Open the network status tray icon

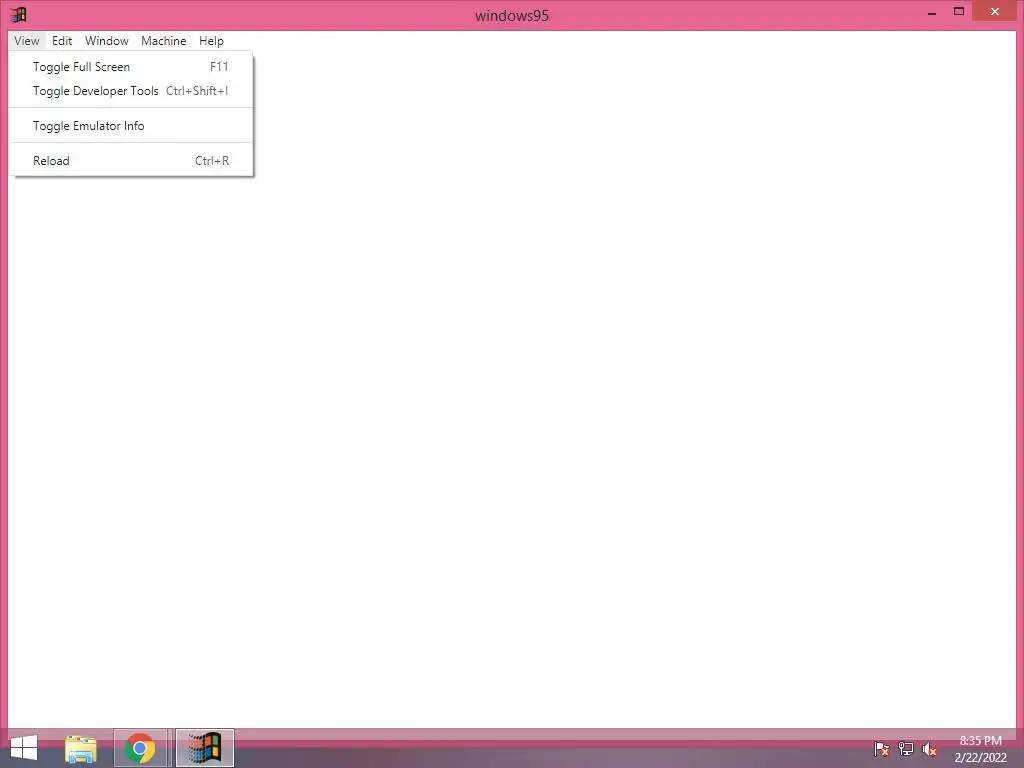click(905, 749)
